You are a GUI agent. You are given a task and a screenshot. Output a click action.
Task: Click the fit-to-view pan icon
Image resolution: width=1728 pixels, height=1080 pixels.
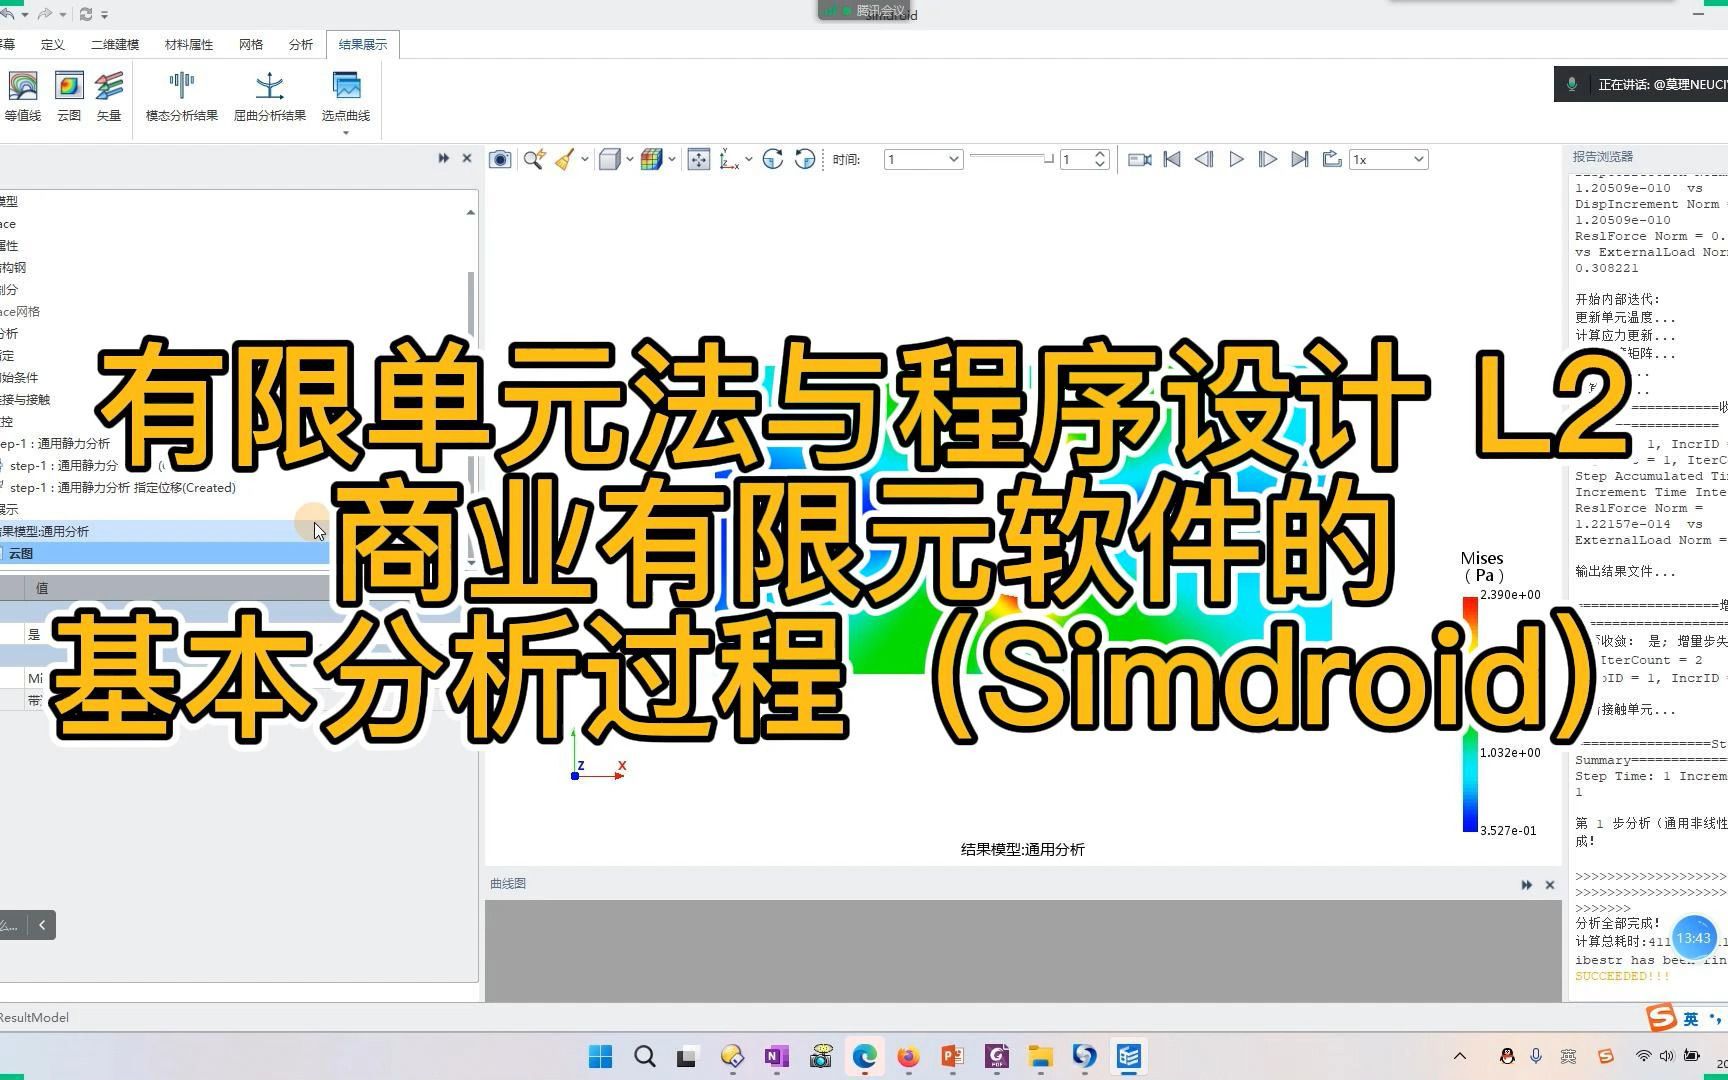(699, 159)
